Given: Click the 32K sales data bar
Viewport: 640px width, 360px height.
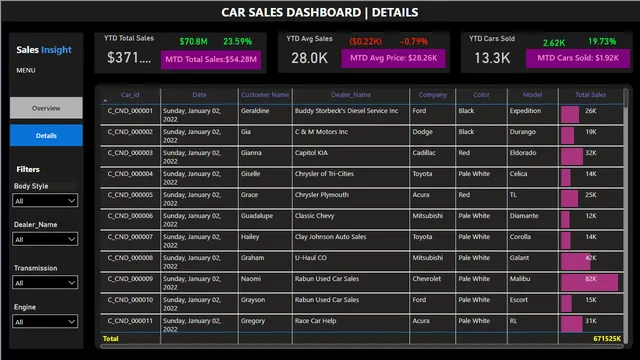Looking at the screenshot, I should click(x=572, y=156).
